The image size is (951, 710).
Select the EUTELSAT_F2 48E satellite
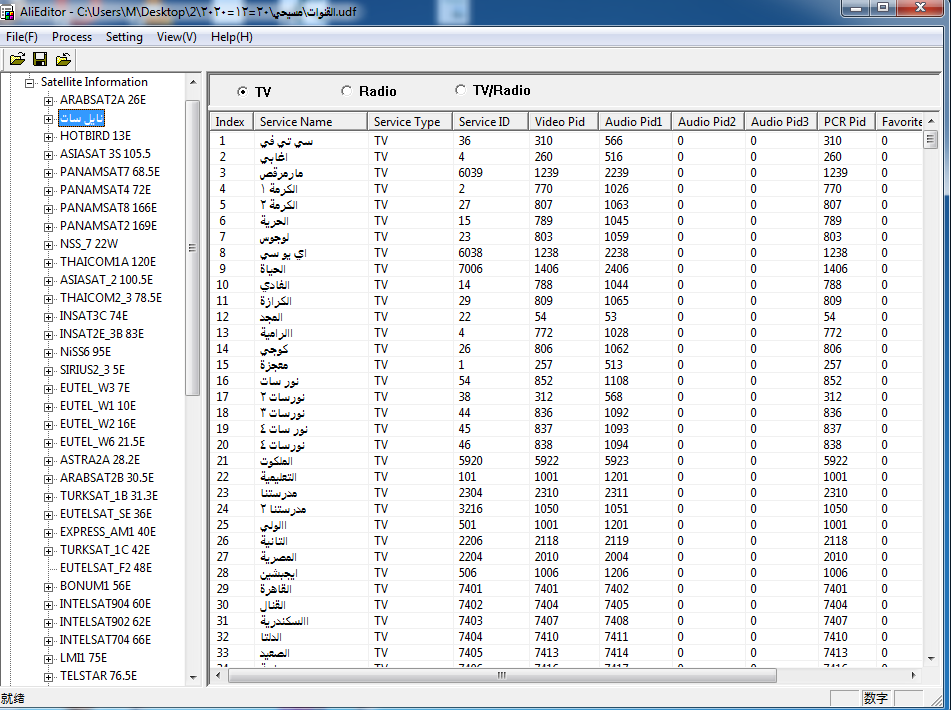(106, 568)
